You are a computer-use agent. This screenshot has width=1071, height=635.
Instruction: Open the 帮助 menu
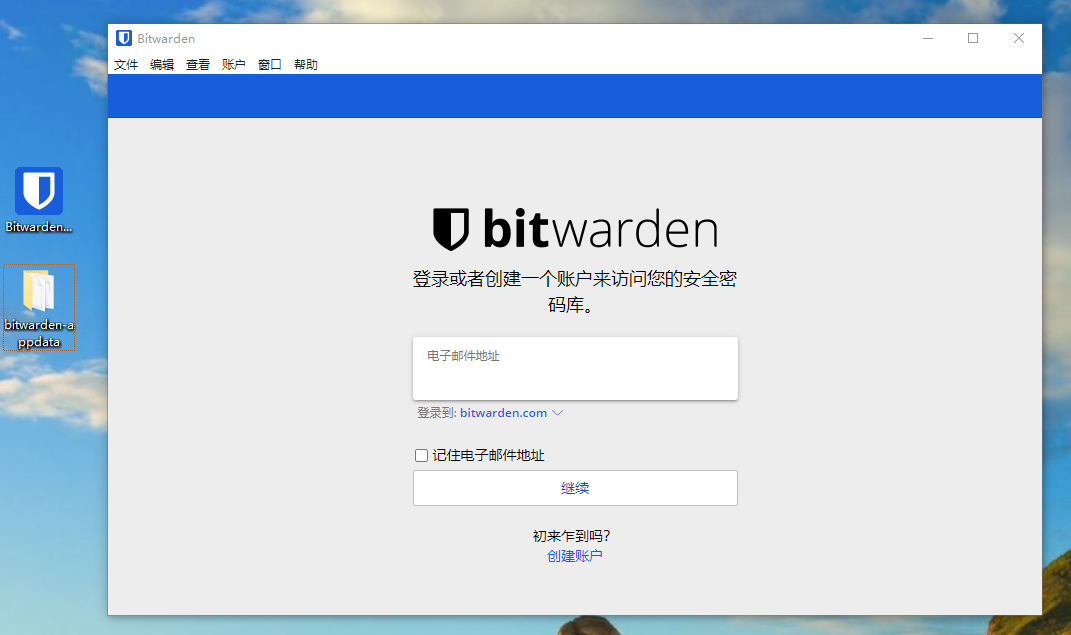pos(306,64)
